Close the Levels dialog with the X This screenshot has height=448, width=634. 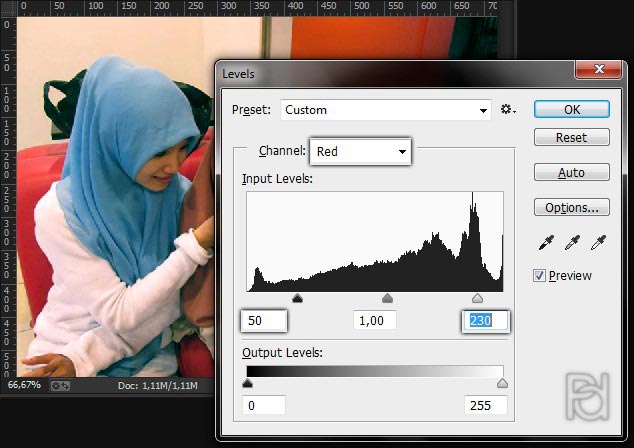tap(600, 71)
